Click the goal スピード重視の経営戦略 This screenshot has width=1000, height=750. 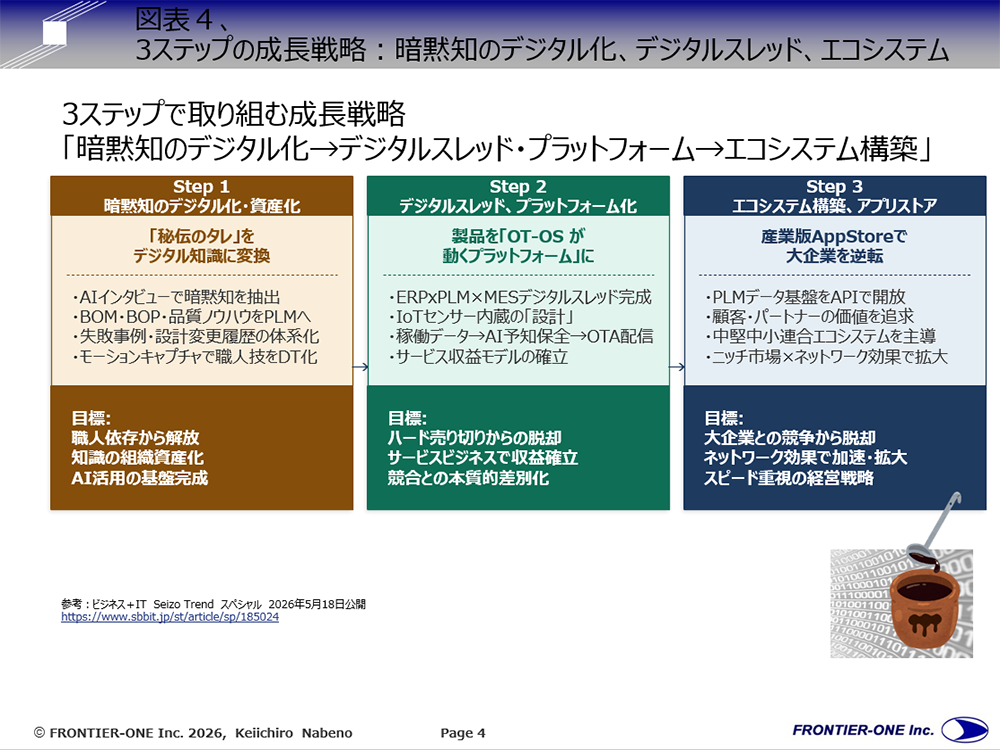(789, 478)
